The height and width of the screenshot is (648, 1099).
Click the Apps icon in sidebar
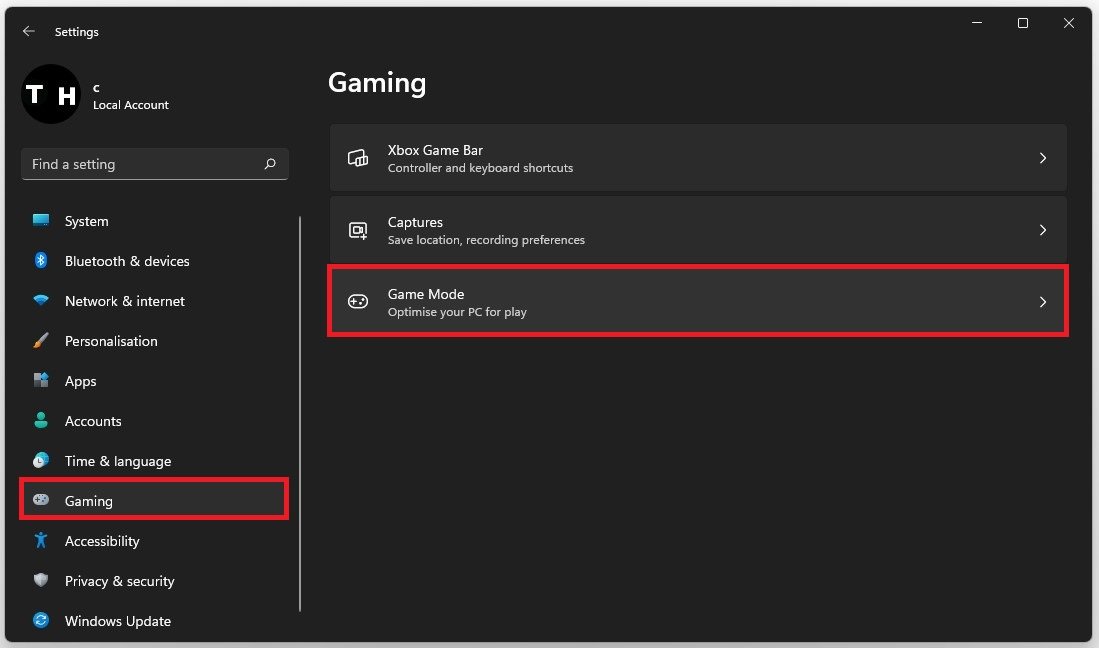click(41, 380)
